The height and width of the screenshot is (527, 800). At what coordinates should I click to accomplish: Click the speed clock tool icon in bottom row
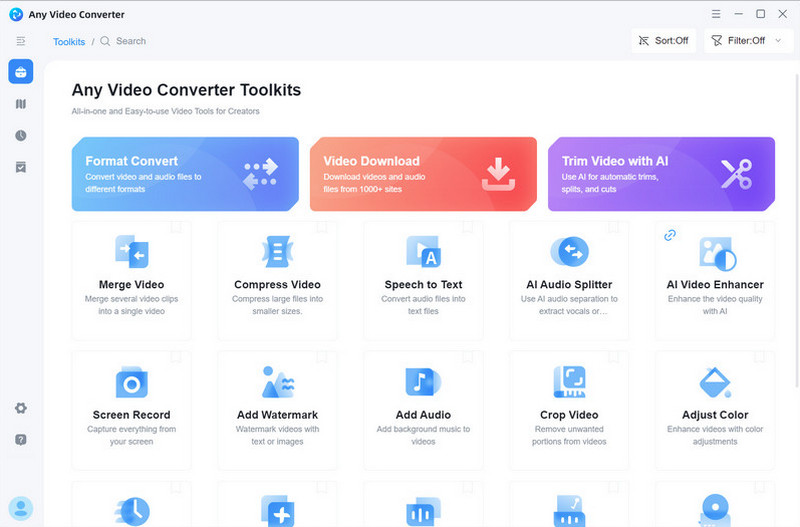[x=133, y=511]
